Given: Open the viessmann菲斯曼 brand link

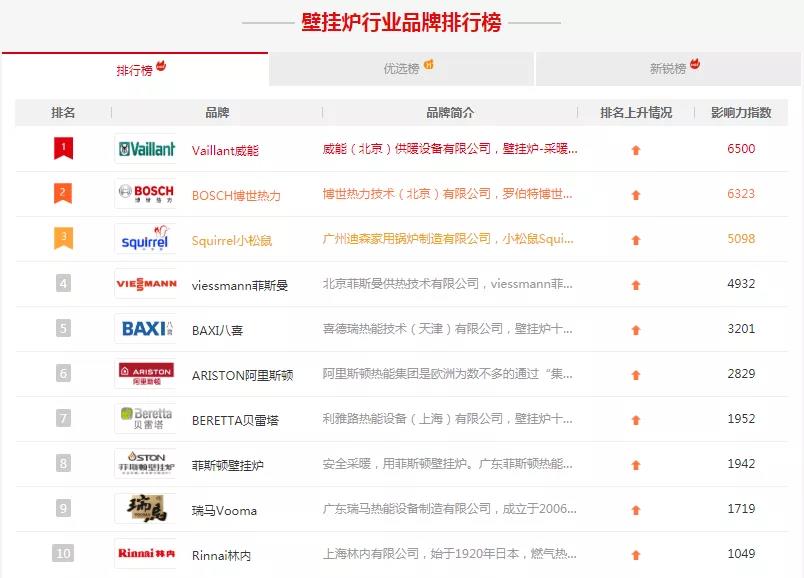Looking at the screenshot, I should (239, 285).
